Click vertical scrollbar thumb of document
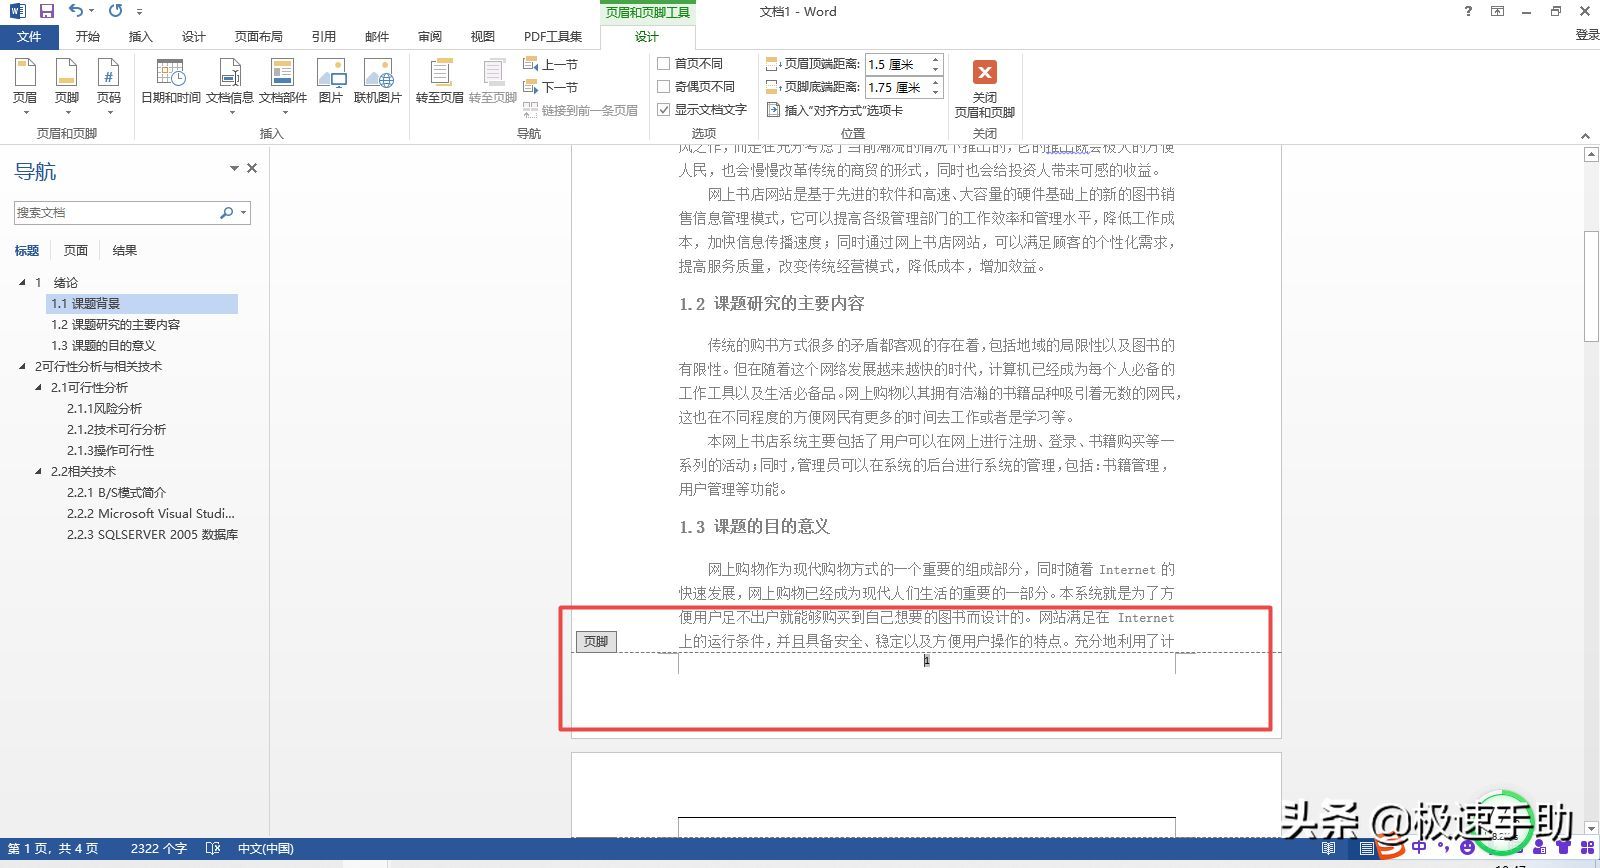 pos(1591,286)
